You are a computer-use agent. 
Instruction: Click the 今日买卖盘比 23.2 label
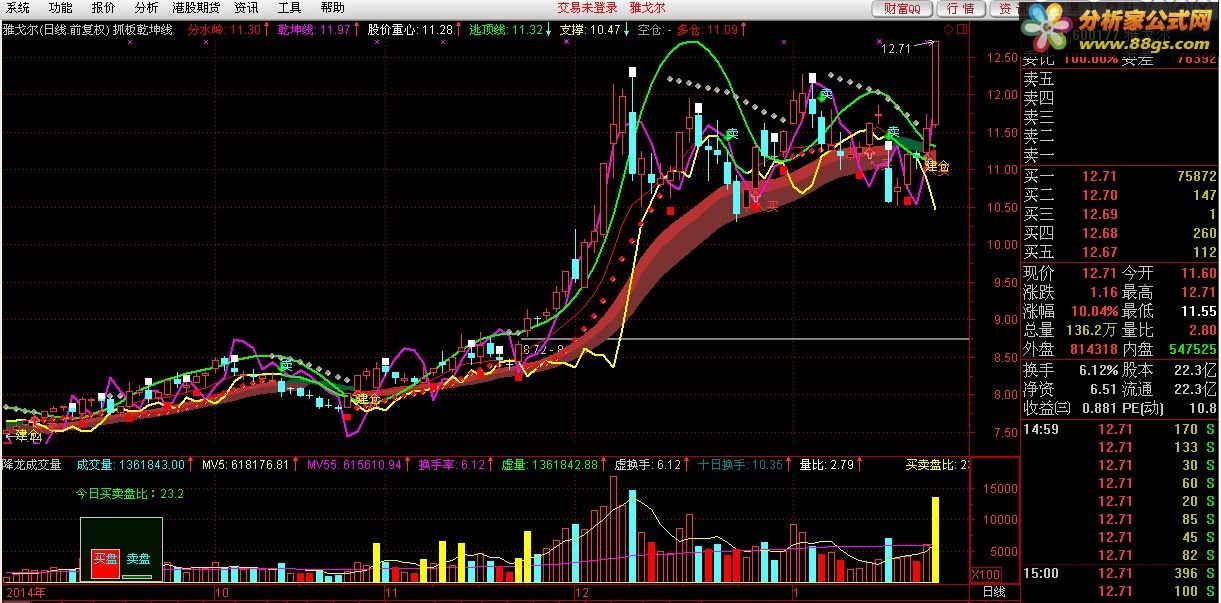(x=130, y=493)
